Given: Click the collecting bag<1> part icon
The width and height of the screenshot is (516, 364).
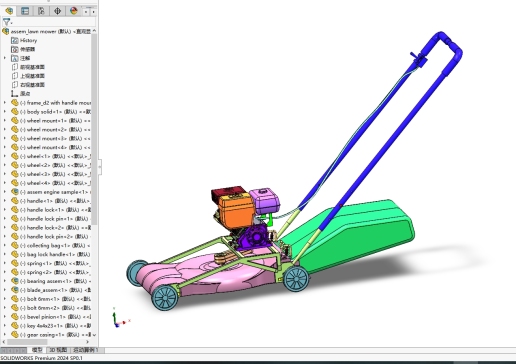Looking at the screenshot, I should point(14,245).
